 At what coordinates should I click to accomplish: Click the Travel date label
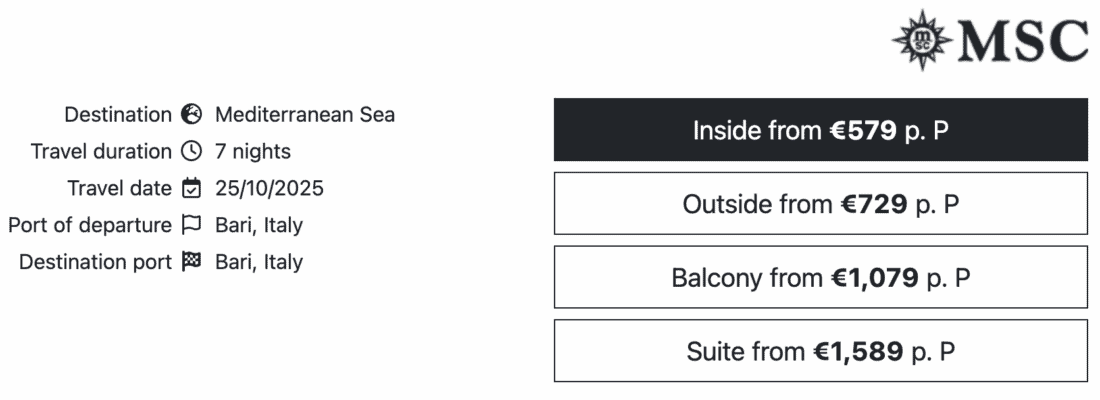pyautogui.click(x=119, y=189)
